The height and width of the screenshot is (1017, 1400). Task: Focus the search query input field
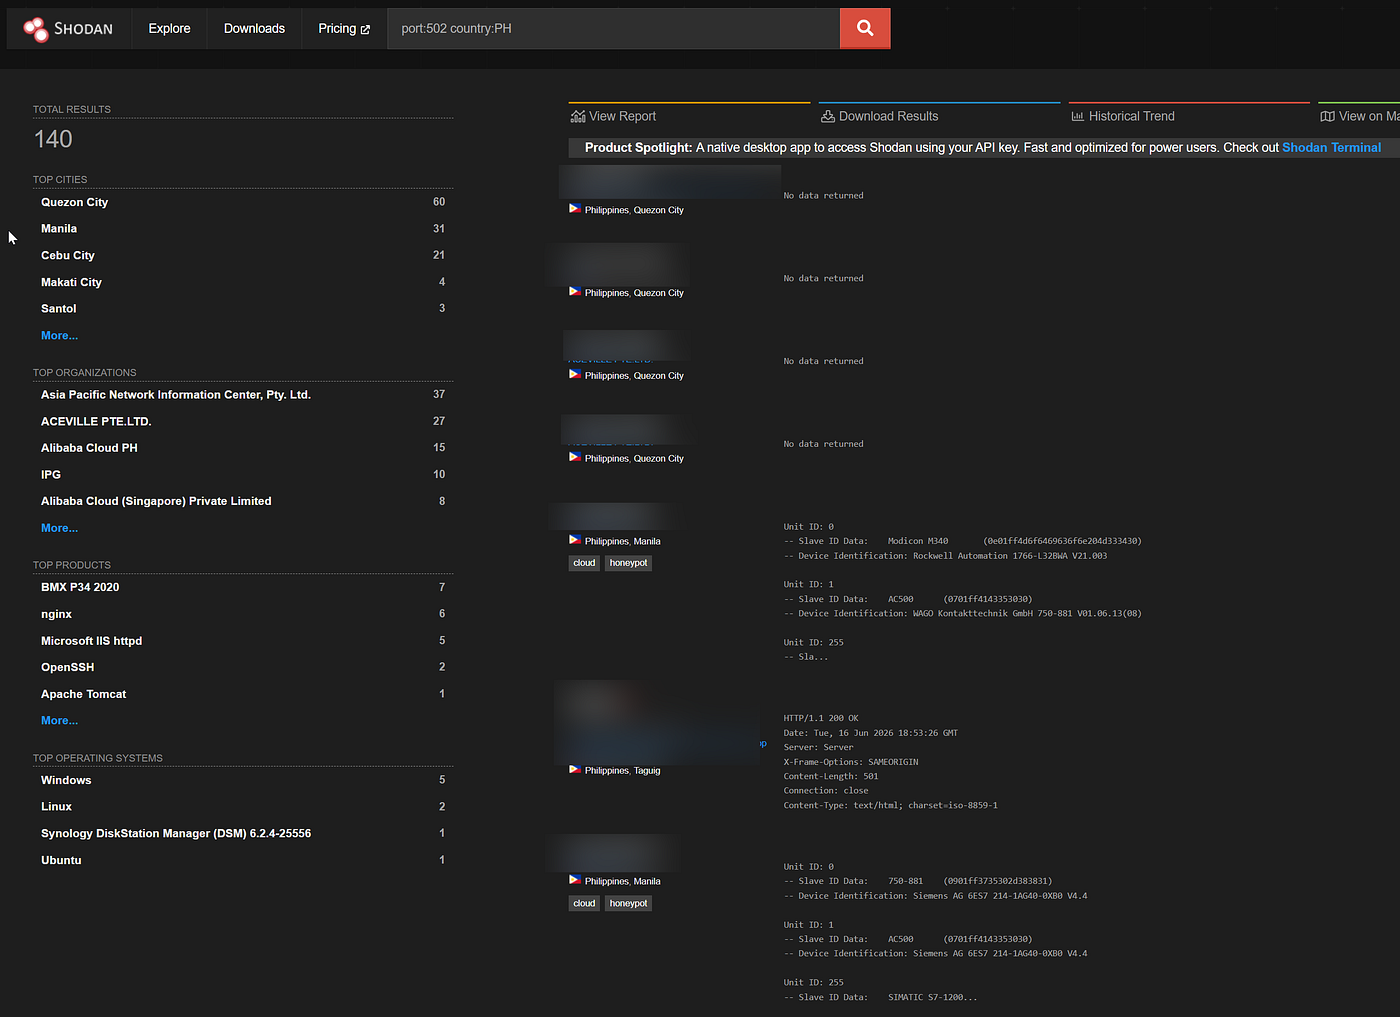tap(613, 28)
